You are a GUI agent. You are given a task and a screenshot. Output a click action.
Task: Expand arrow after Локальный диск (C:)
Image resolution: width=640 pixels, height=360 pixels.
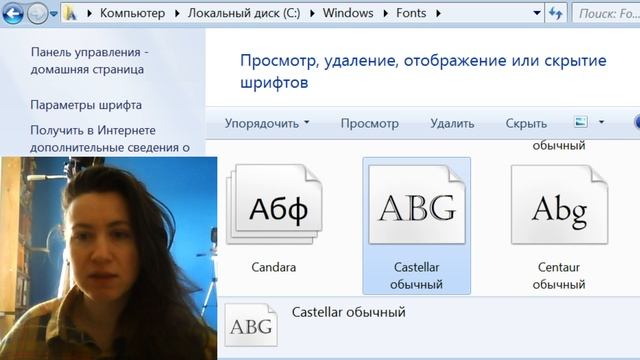312,13
